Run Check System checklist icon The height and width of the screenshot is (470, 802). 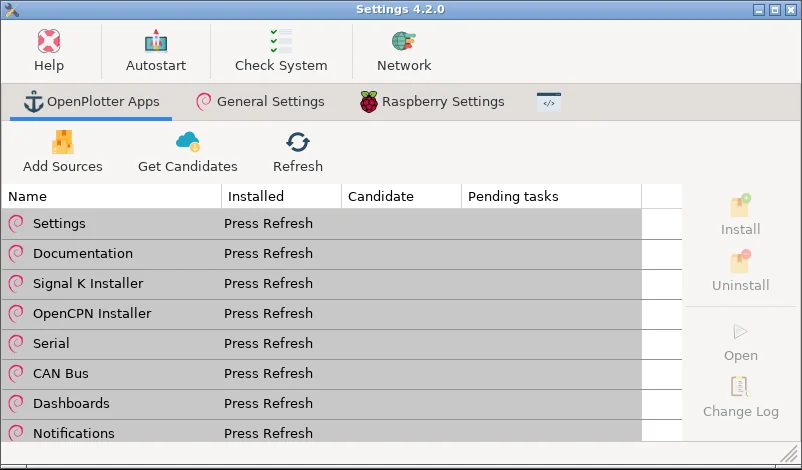[281, 41]
